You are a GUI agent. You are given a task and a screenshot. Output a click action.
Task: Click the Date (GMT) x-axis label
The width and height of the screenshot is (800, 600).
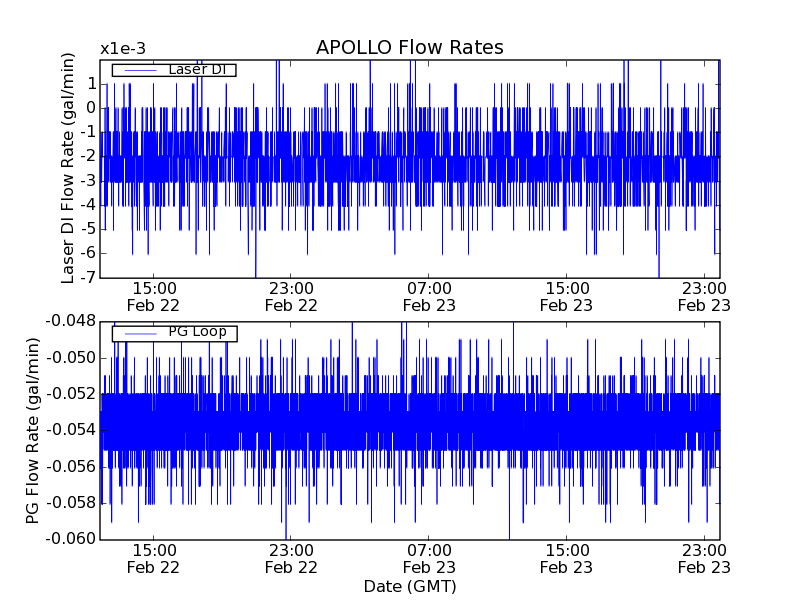coord(409,585)
